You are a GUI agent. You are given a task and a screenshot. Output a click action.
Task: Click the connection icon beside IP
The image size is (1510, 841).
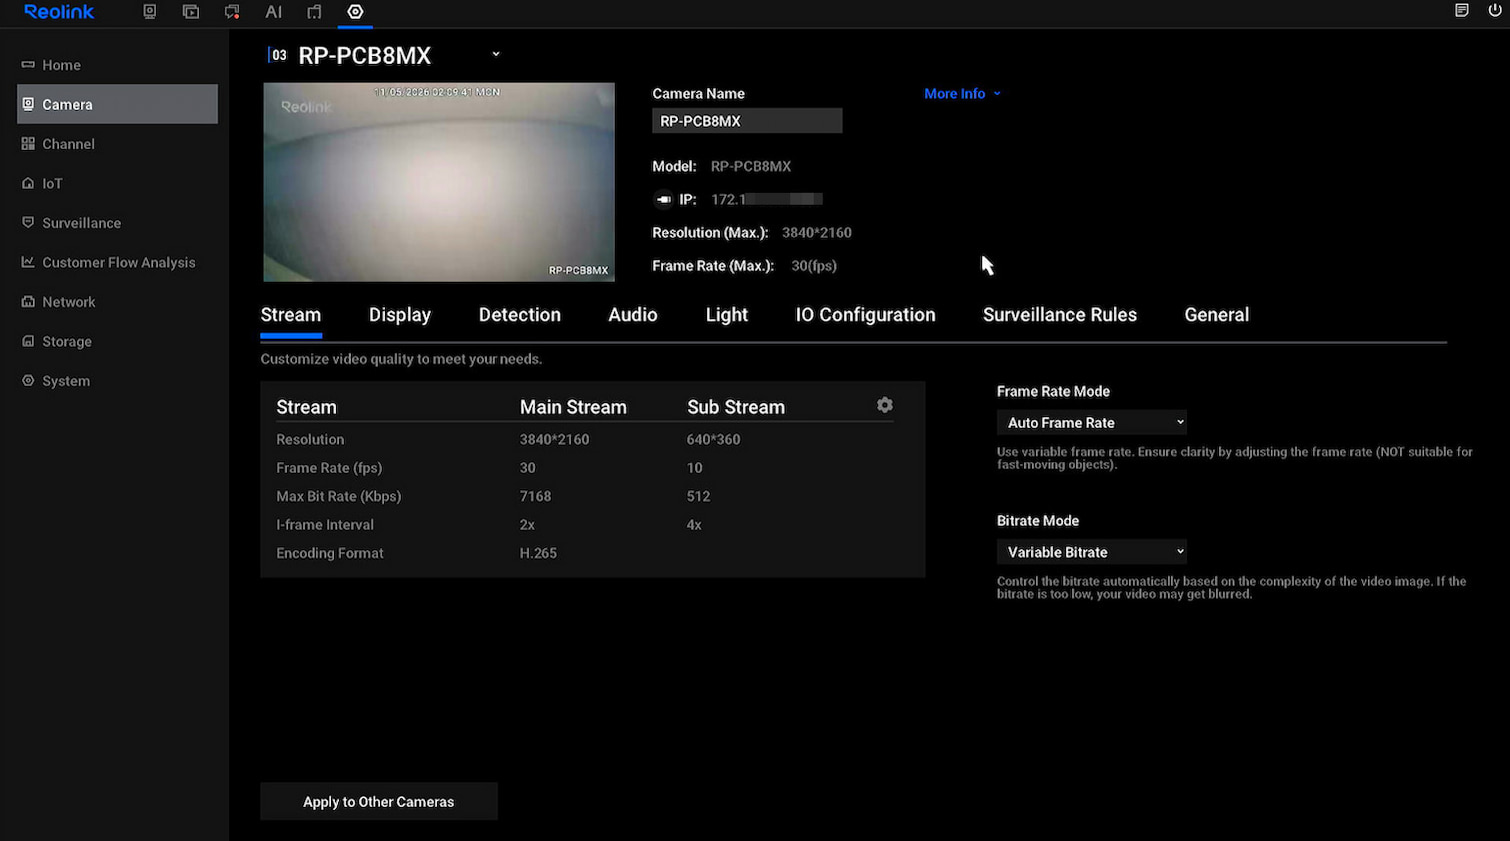[x=663, y=199]
